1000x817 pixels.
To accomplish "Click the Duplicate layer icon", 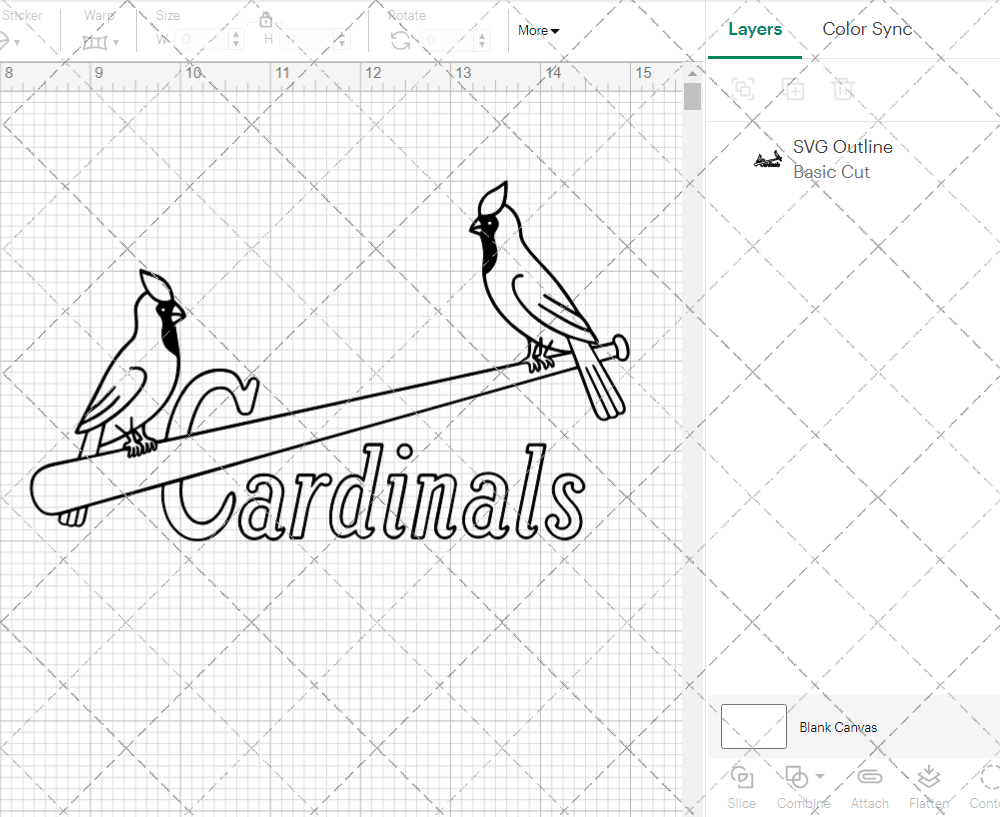I will tap(793, 89).
